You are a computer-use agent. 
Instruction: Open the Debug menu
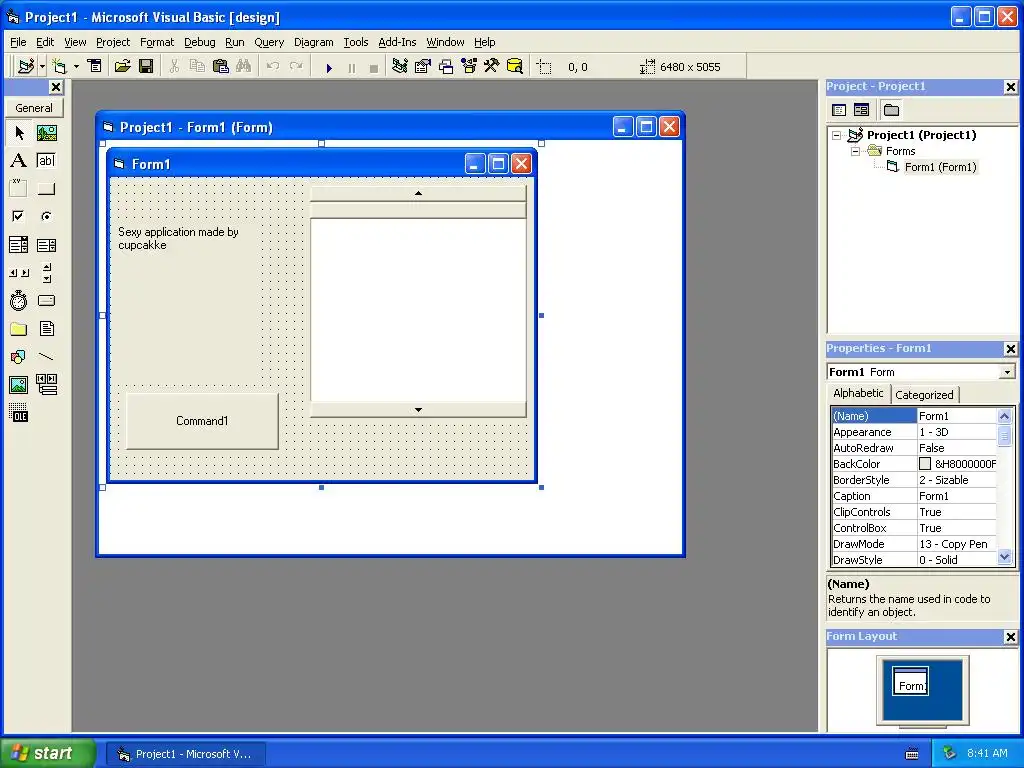(x=199, y=42)
